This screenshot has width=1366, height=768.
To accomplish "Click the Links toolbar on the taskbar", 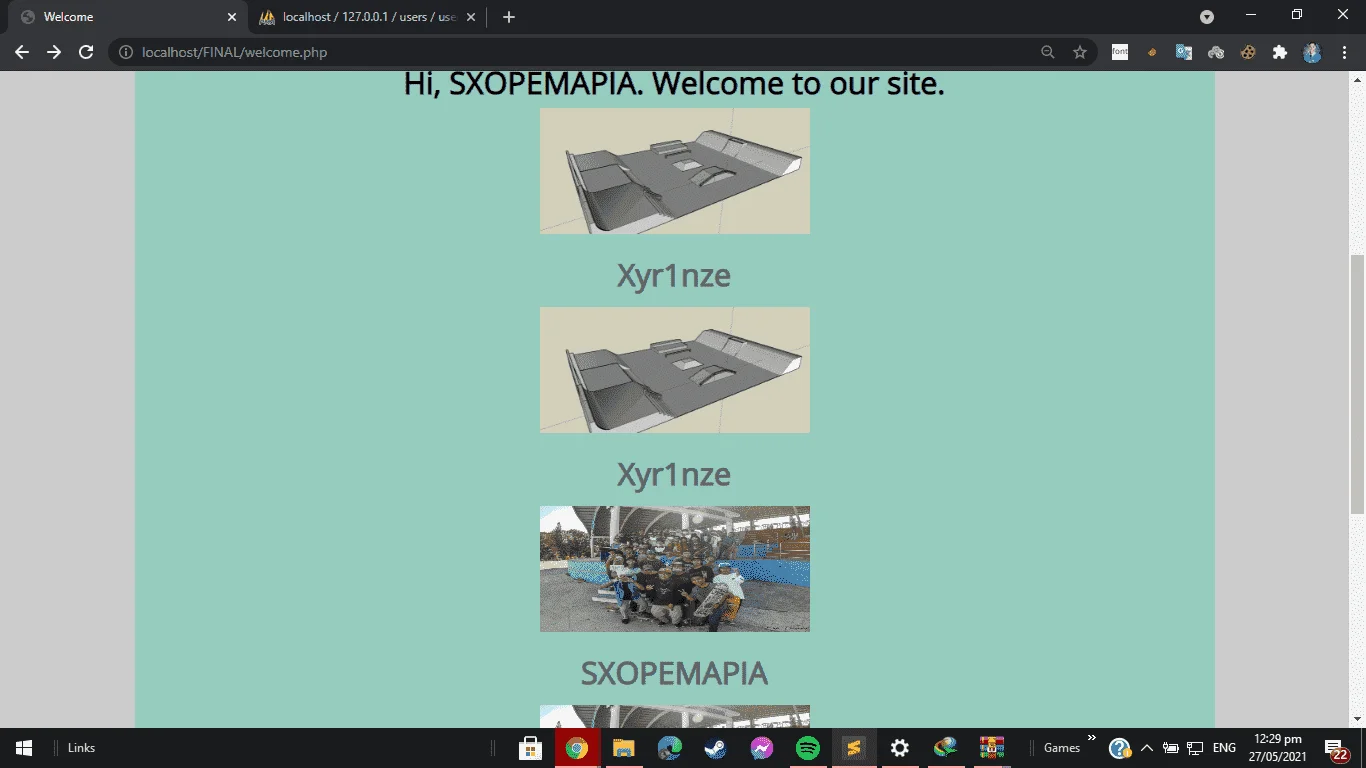I will (x=82, y=748).
